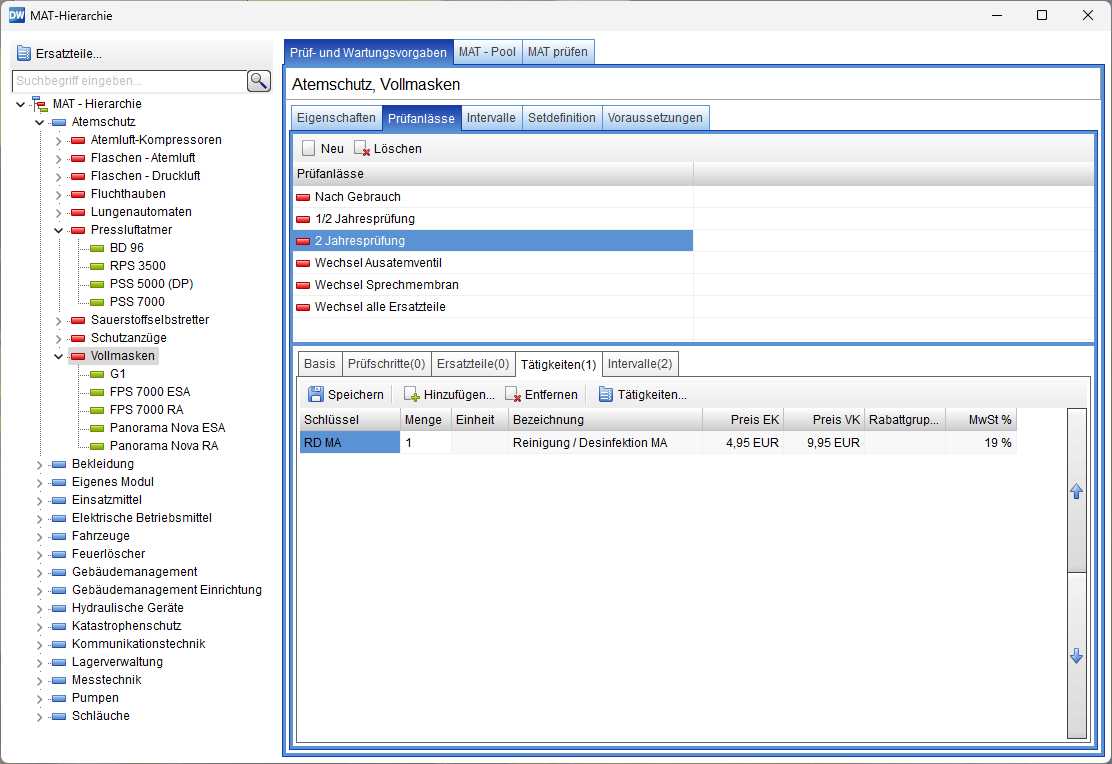1112x764 pixels.
Task: Click the Suchbegriff search input field
Action: pyautogui.click(x=128, y=81)
